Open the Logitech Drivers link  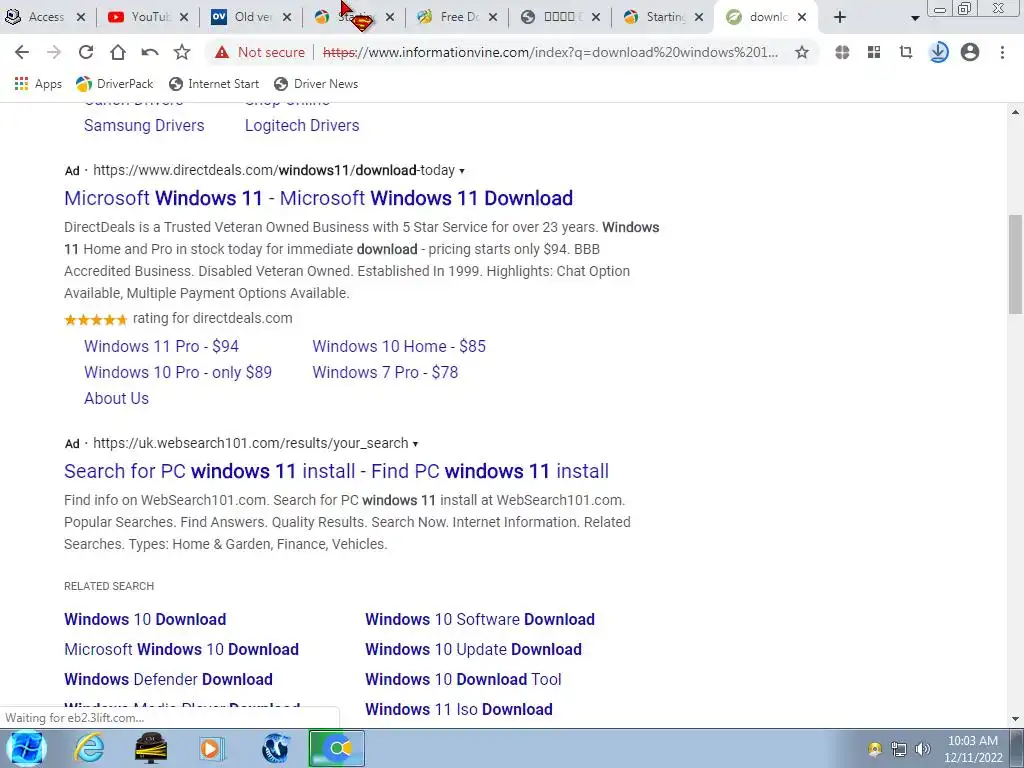tap(302, 125)
